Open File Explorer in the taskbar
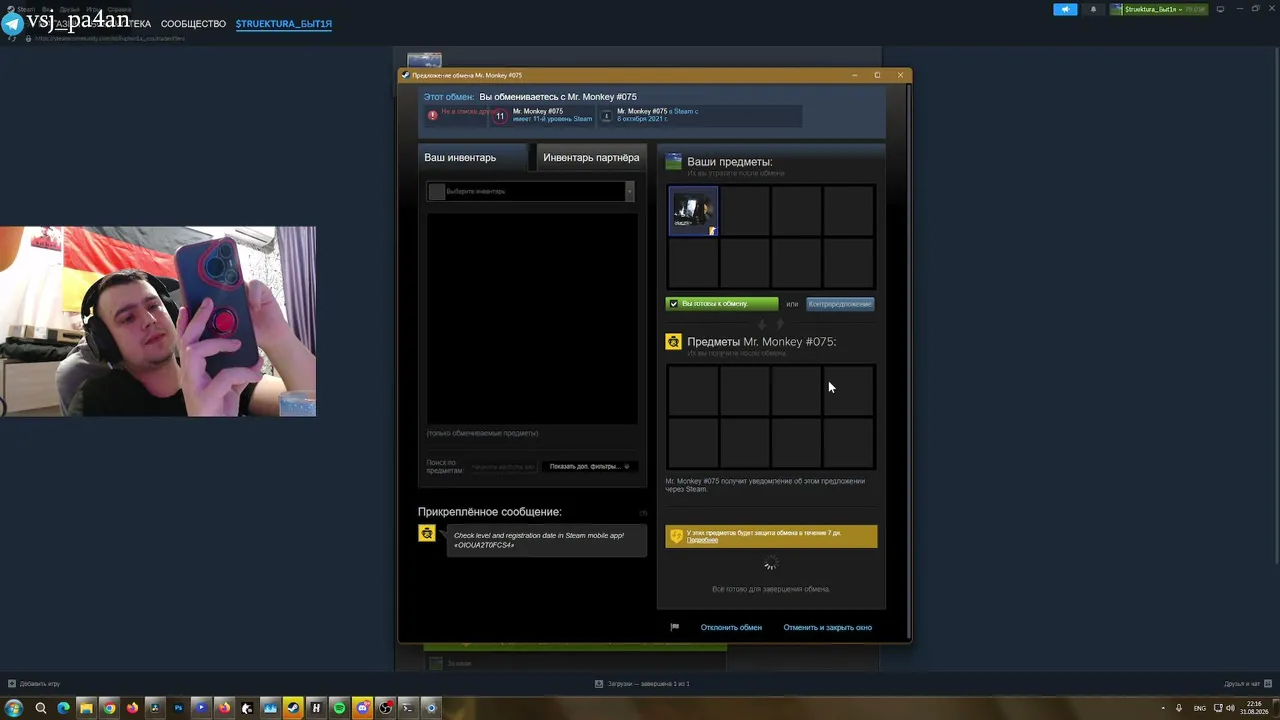 click(86, 708)
